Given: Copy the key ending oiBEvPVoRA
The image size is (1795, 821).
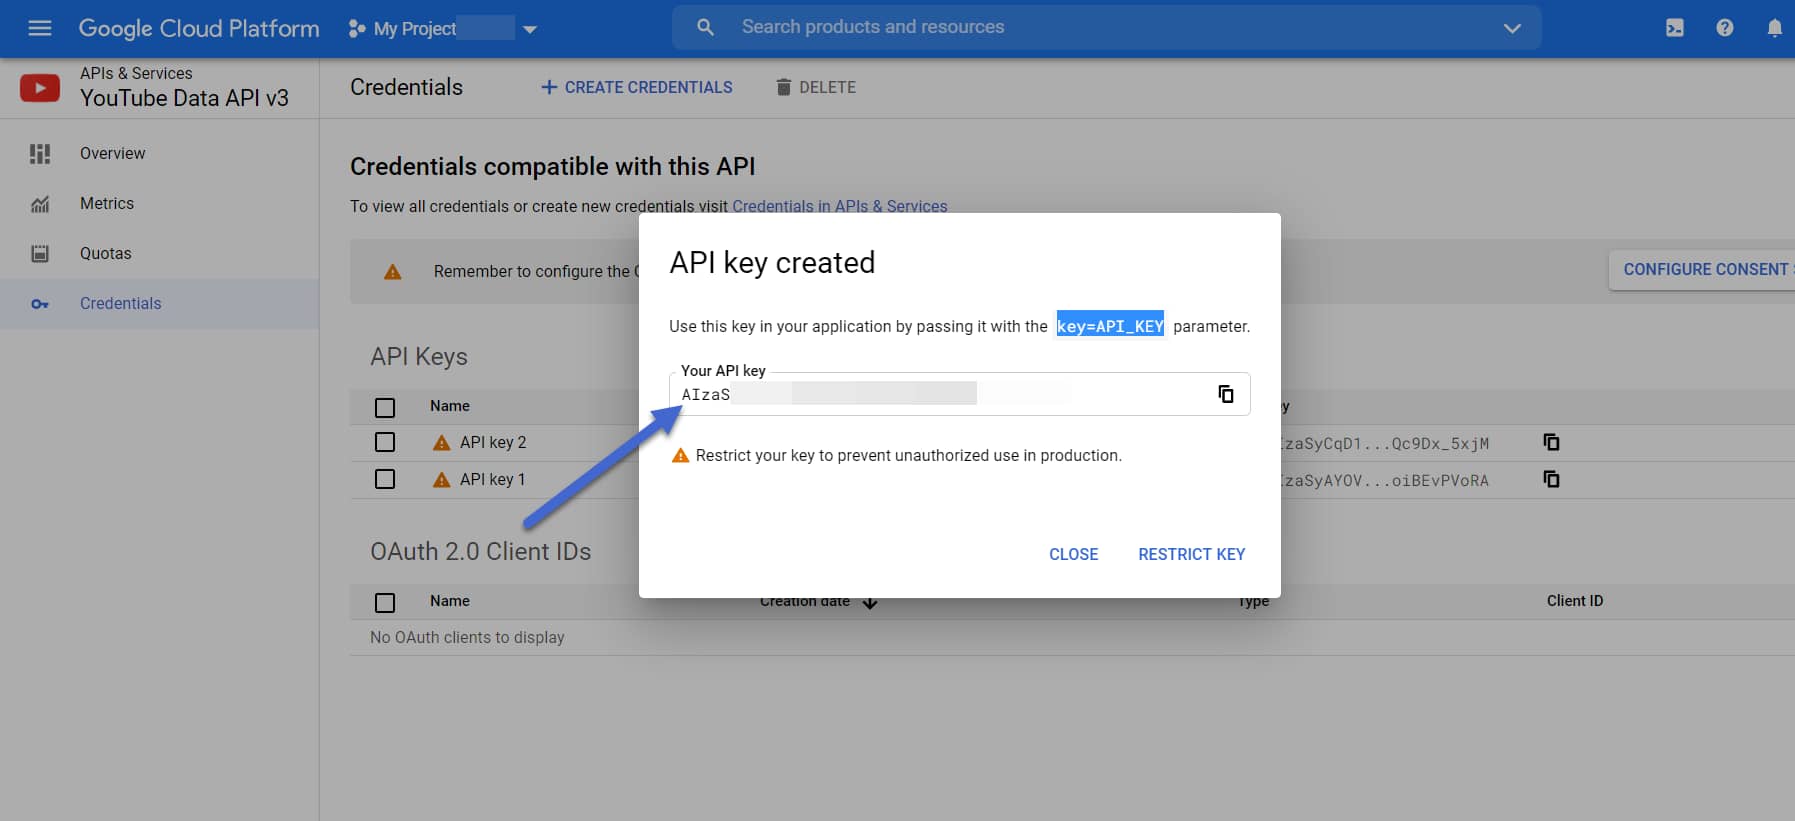Looking at the screenshot, I should (x=1551, y=479).
